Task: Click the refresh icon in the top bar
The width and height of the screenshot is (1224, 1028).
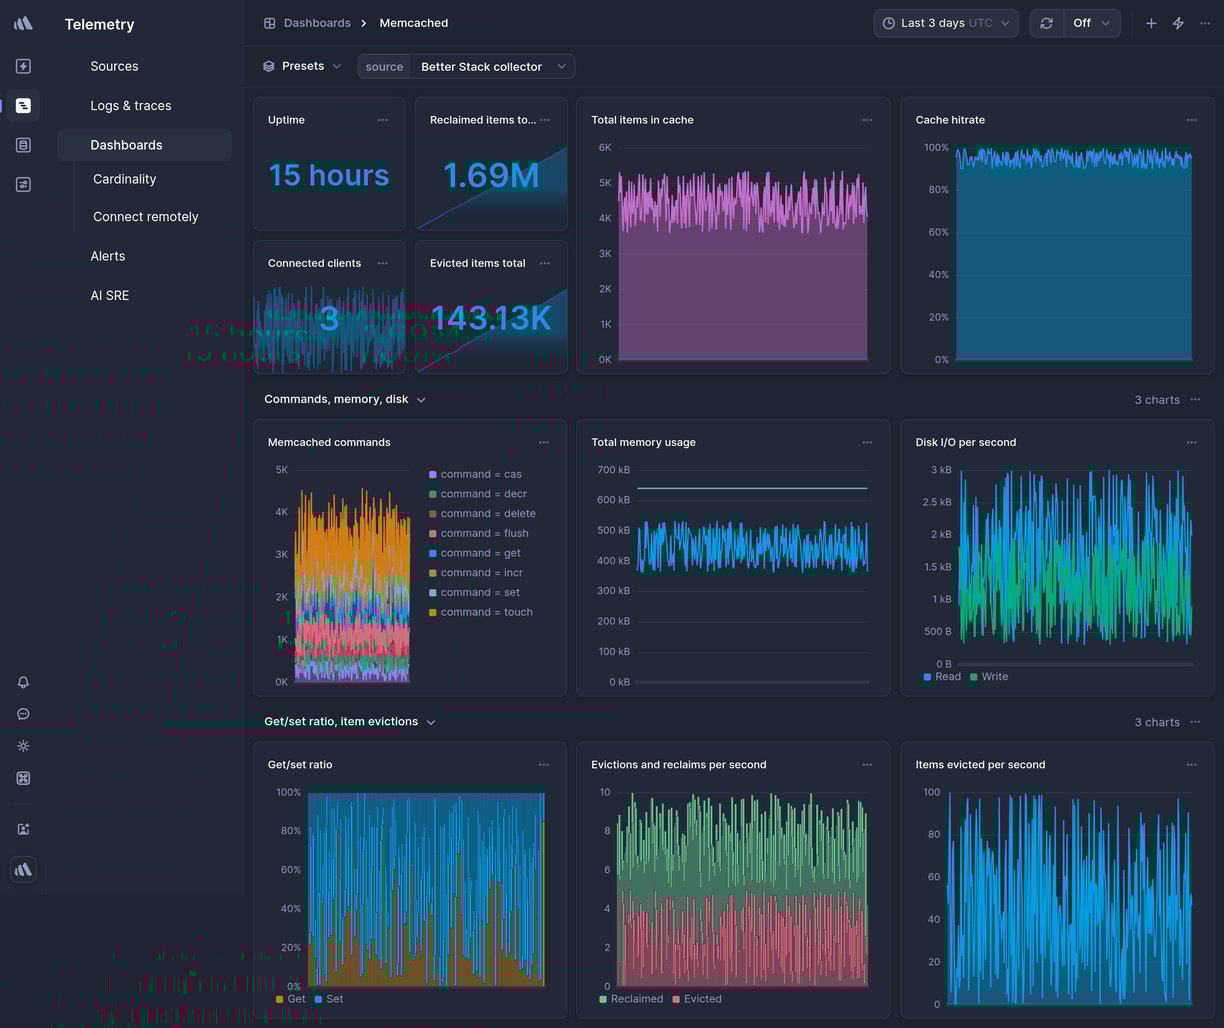Action: tap(1046, 22)
